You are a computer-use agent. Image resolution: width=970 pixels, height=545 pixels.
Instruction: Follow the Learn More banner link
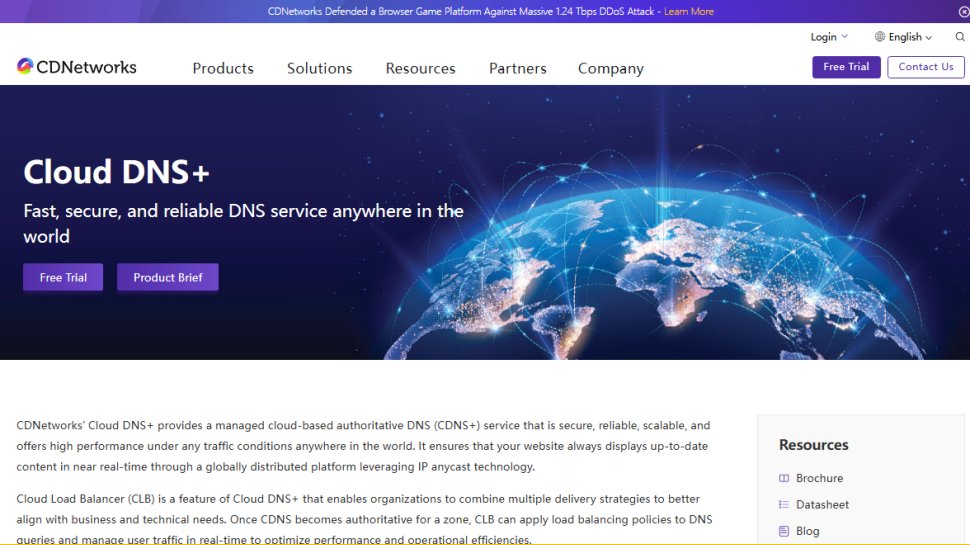coord(689,12)
